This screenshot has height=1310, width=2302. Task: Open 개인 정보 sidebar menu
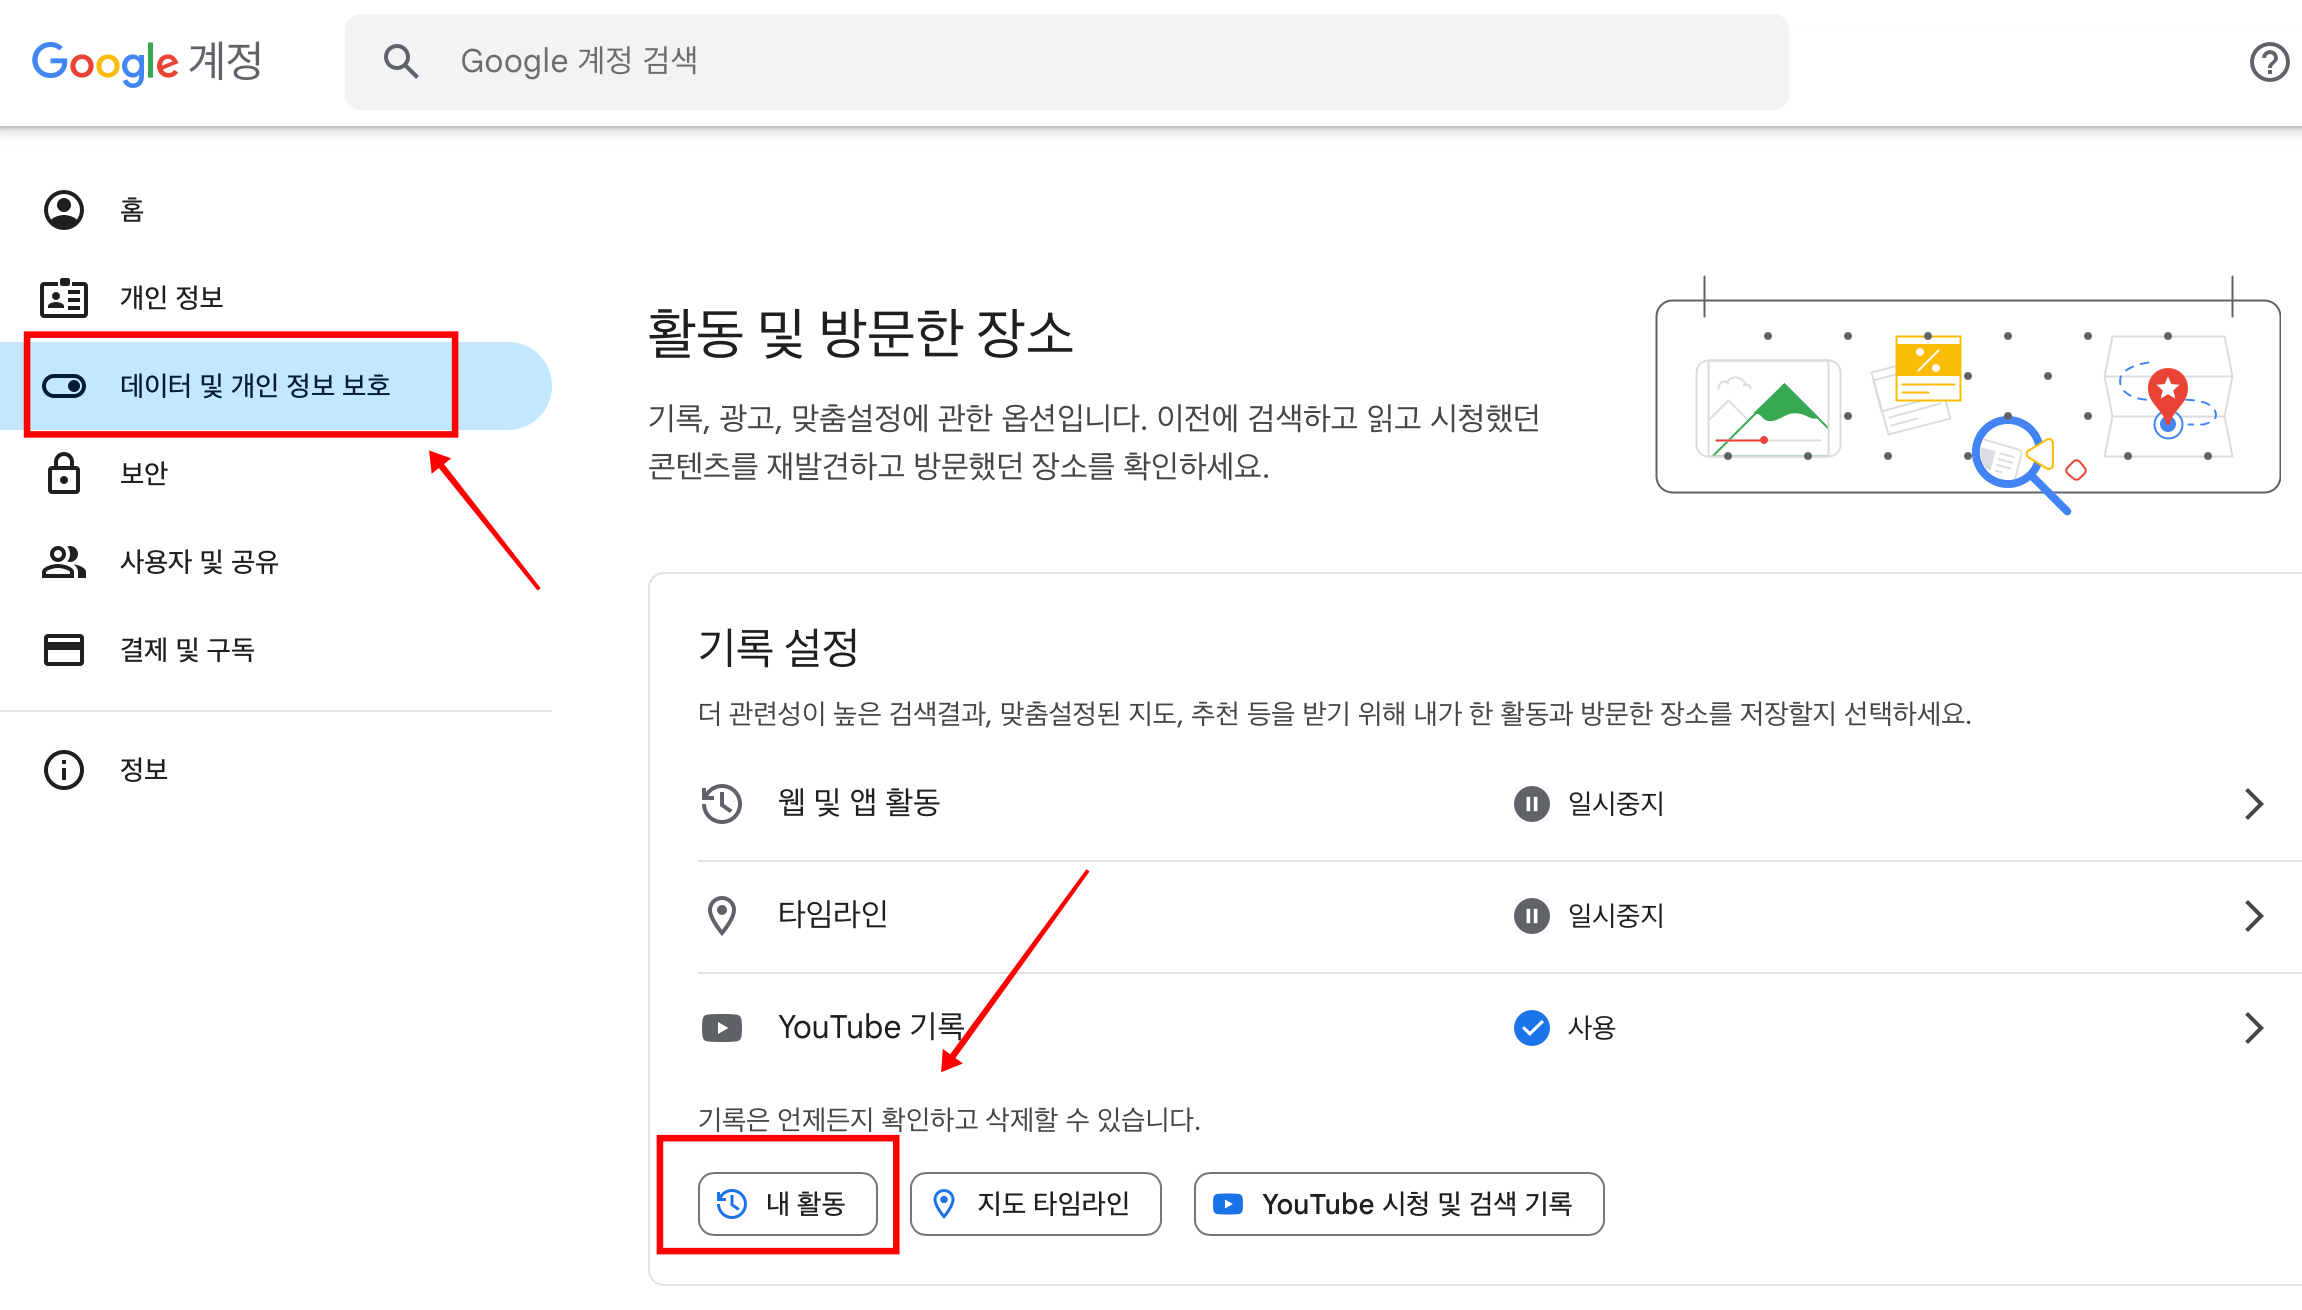click(171, 297)
